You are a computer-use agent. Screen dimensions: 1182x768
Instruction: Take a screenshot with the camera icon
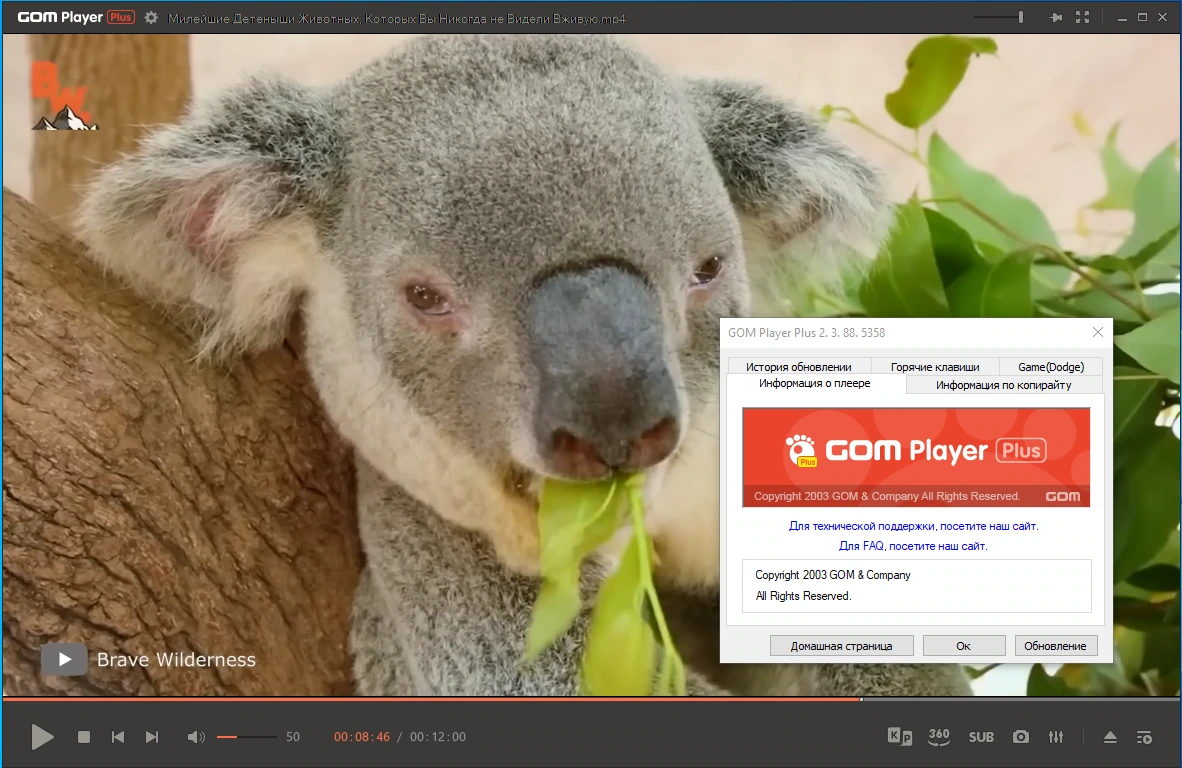(1020, 736)
